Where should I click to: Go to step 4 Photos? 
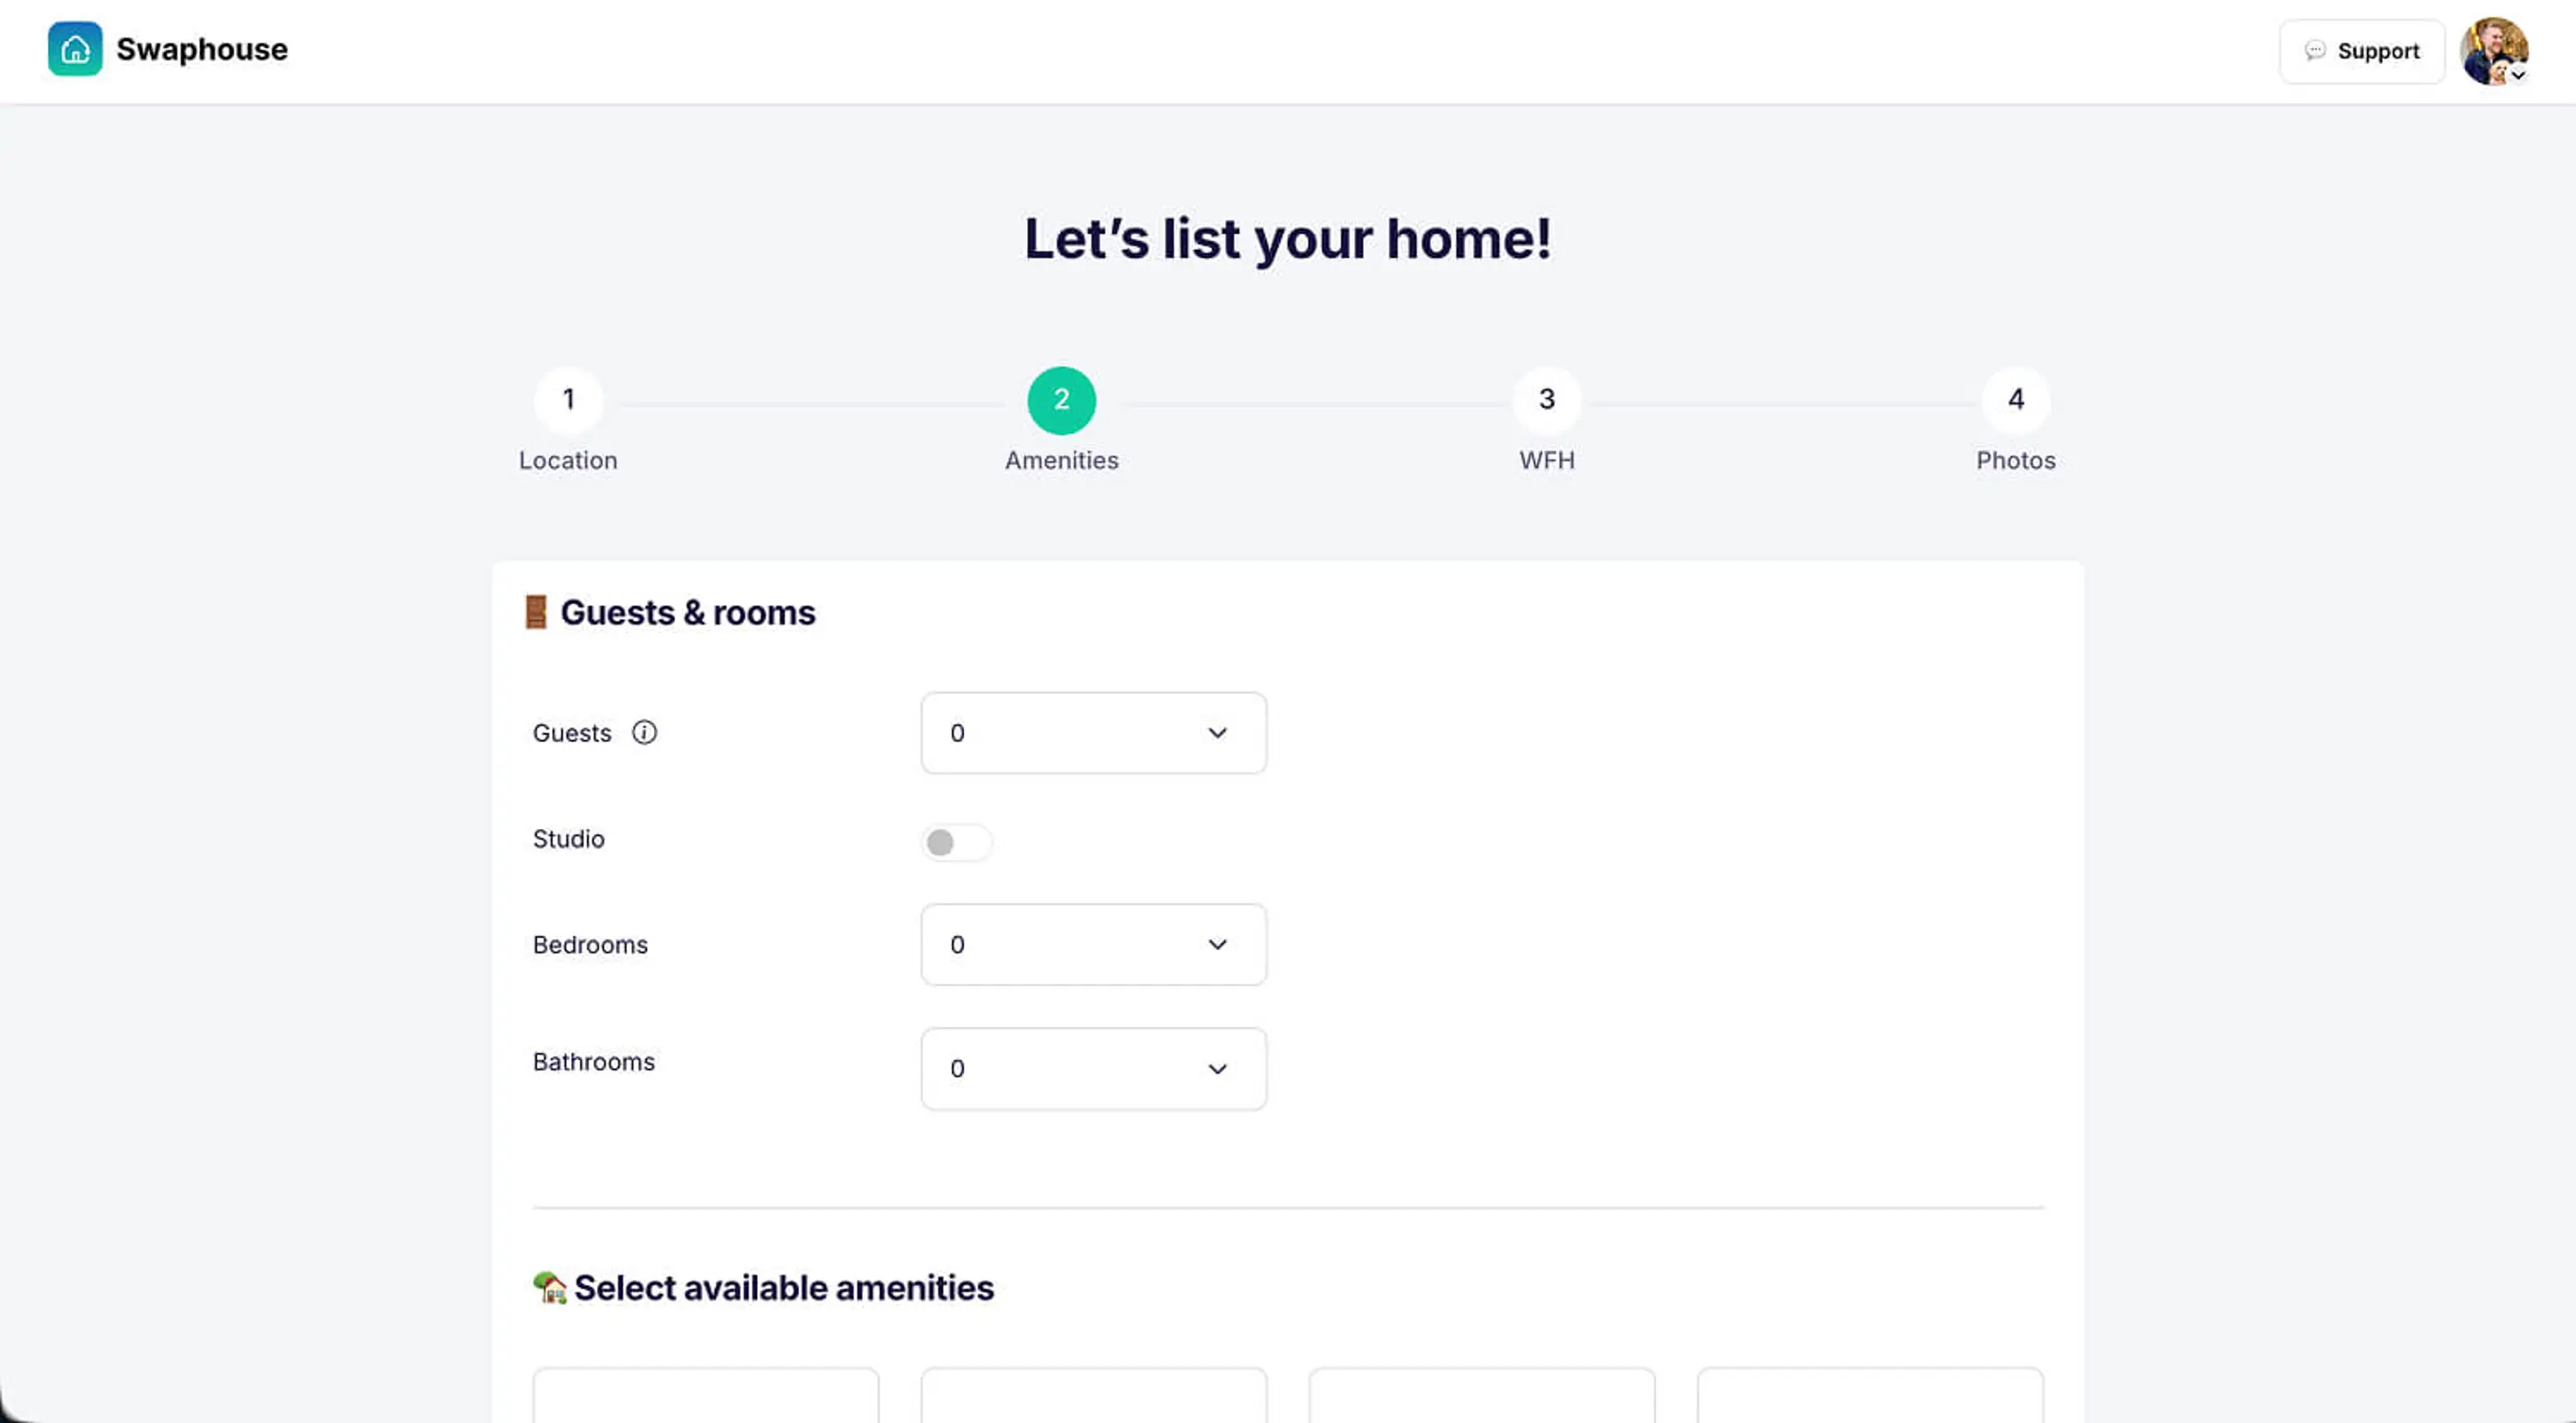(x=2015, y=401)
